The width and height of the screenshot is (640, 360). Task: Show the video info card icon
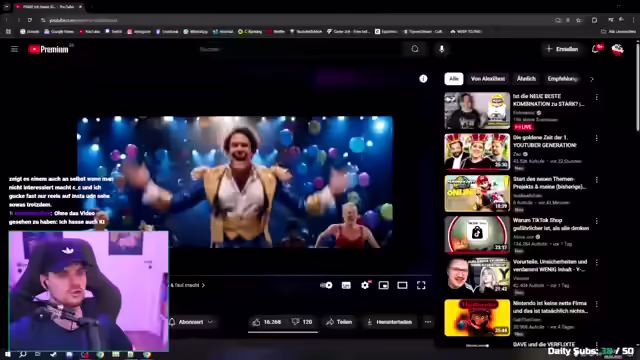point(423,79)
